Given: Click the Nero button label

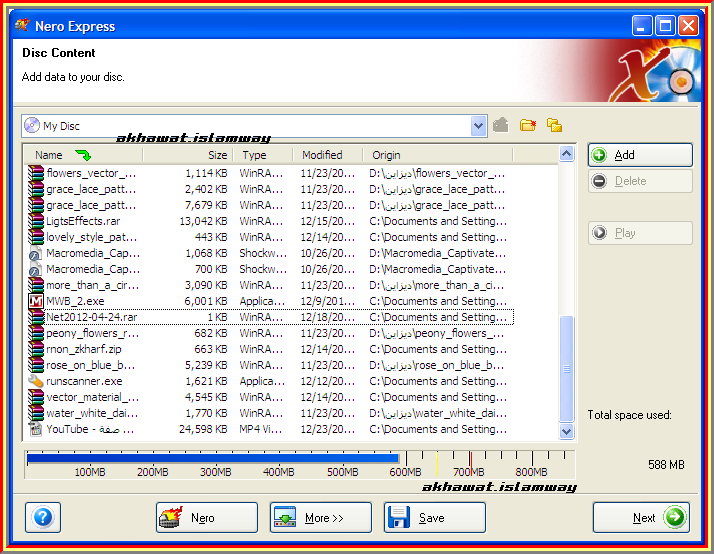Looking at the screenshot, I should [203, 518].
